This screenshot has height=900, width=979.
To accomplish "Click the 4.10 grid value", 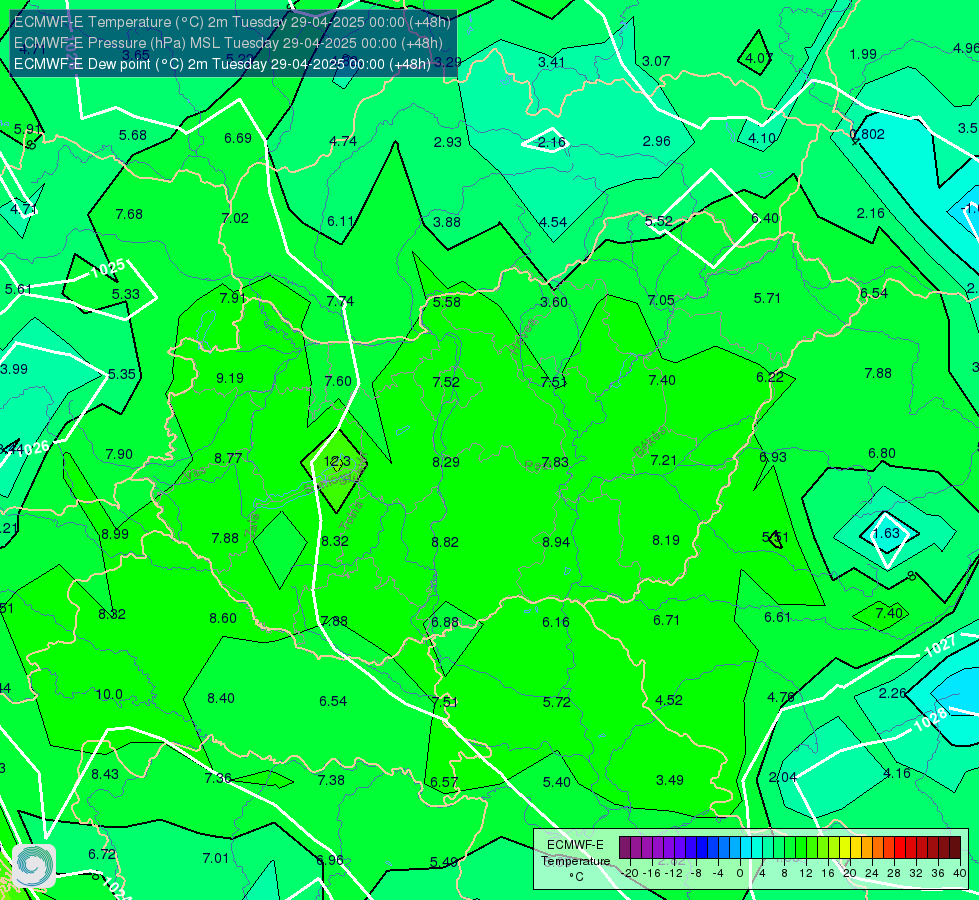I will tap(762, 138).
